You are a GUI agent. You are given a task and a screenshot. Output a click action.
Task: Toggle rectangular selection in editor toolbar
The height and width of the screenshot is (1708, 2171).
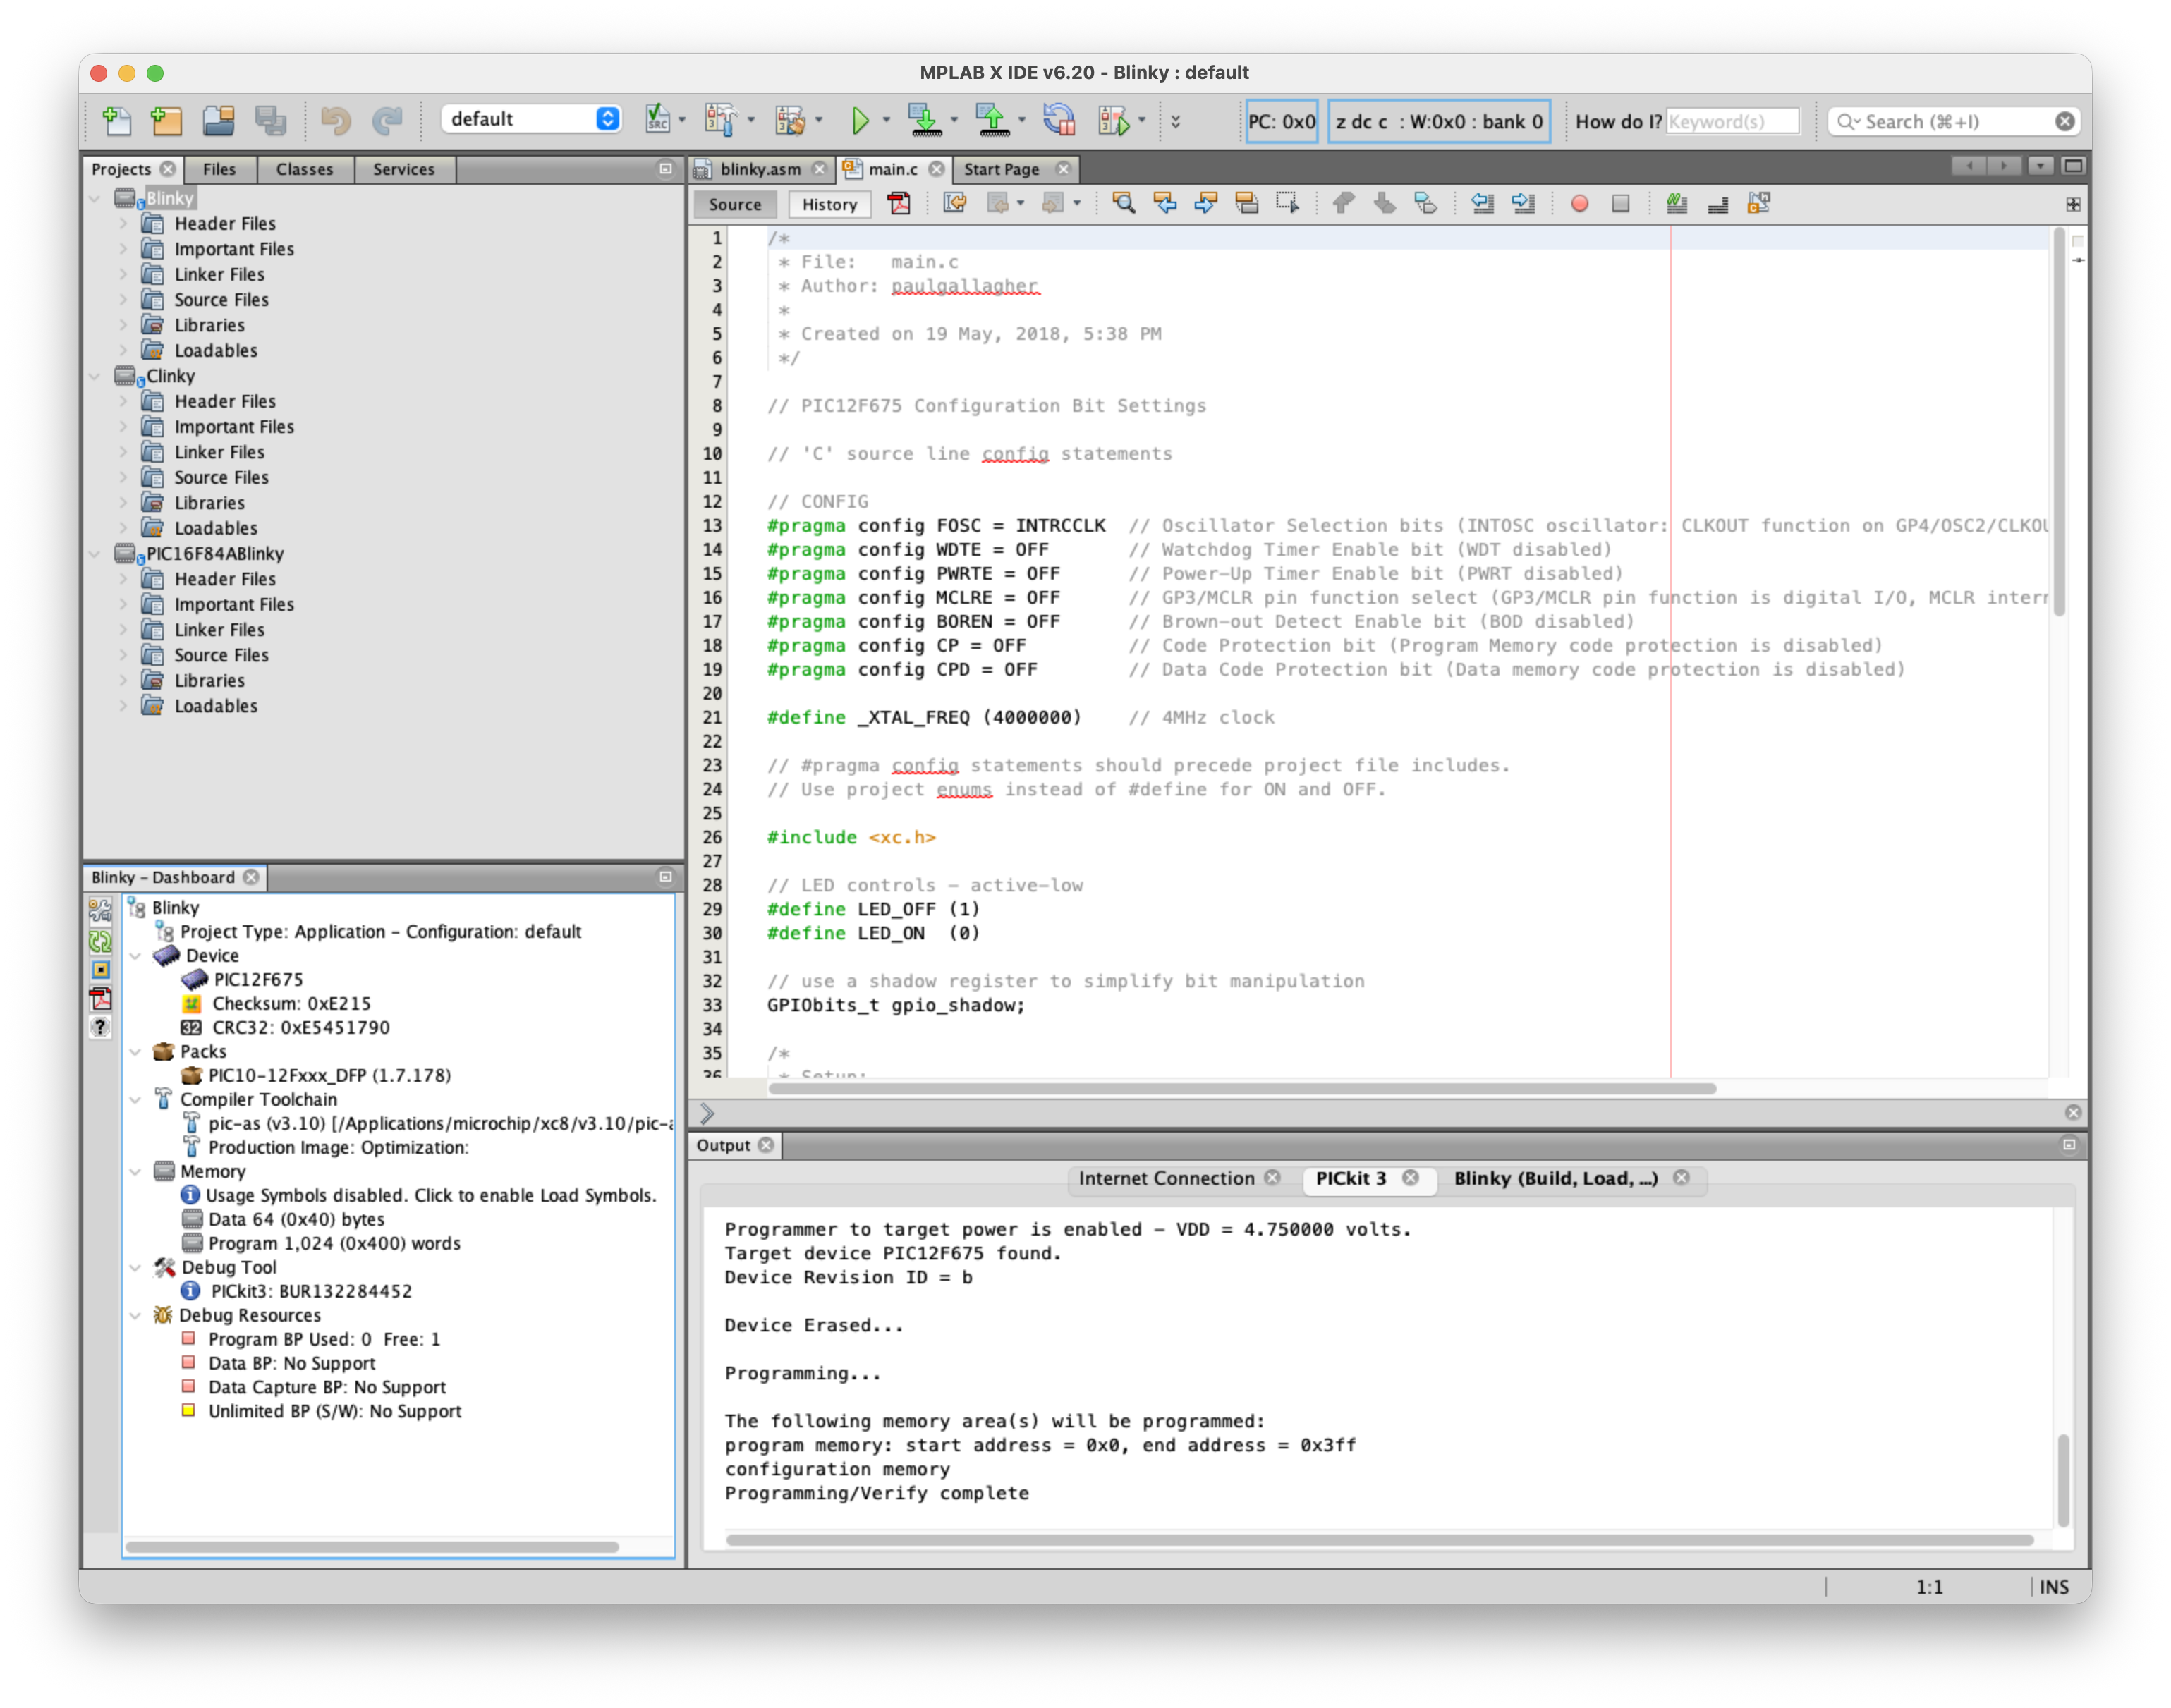(1287, 204)
